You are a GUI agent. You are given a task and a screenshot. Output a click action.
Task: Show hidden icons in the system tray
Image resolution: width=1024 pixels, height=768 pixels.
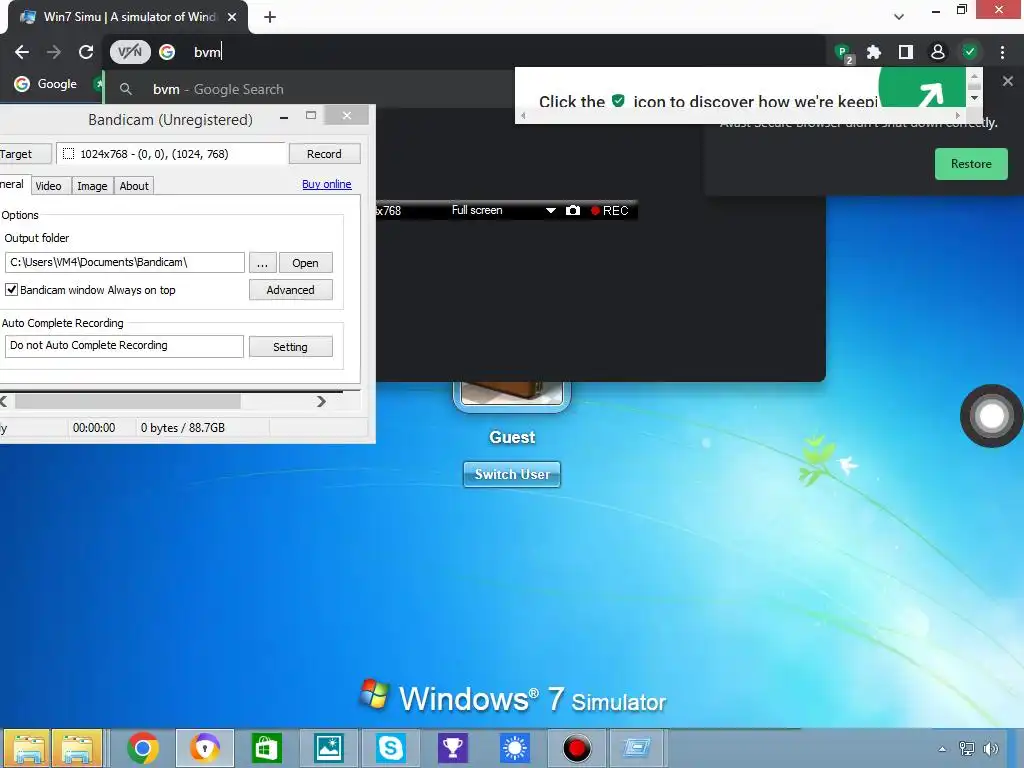pyautogui.click(x=942, y=749)
